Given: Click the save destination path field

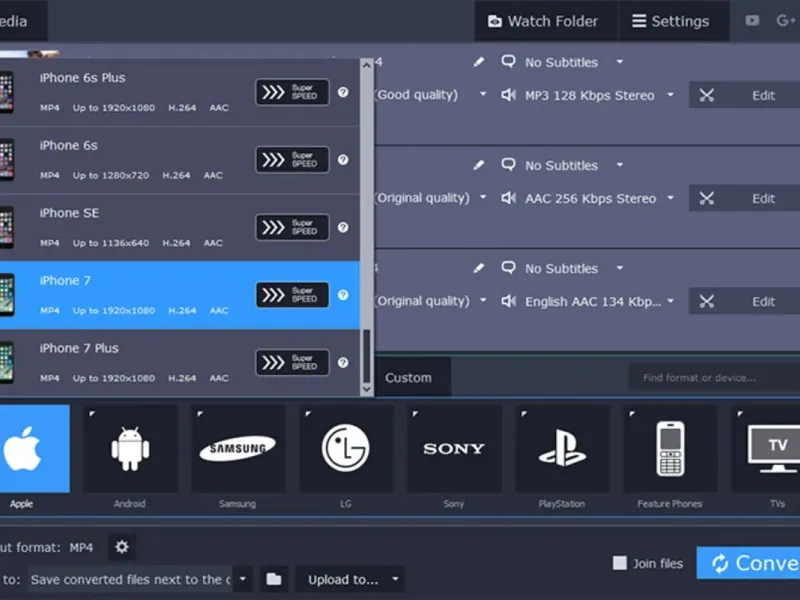Looking at the screenshot, I should pyautogui.click(x=130, y=579).
